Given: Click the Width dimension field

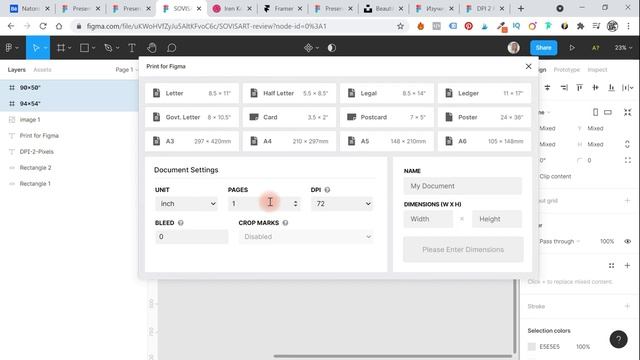Looking at the screenshot, I should (x=428, y=219).
